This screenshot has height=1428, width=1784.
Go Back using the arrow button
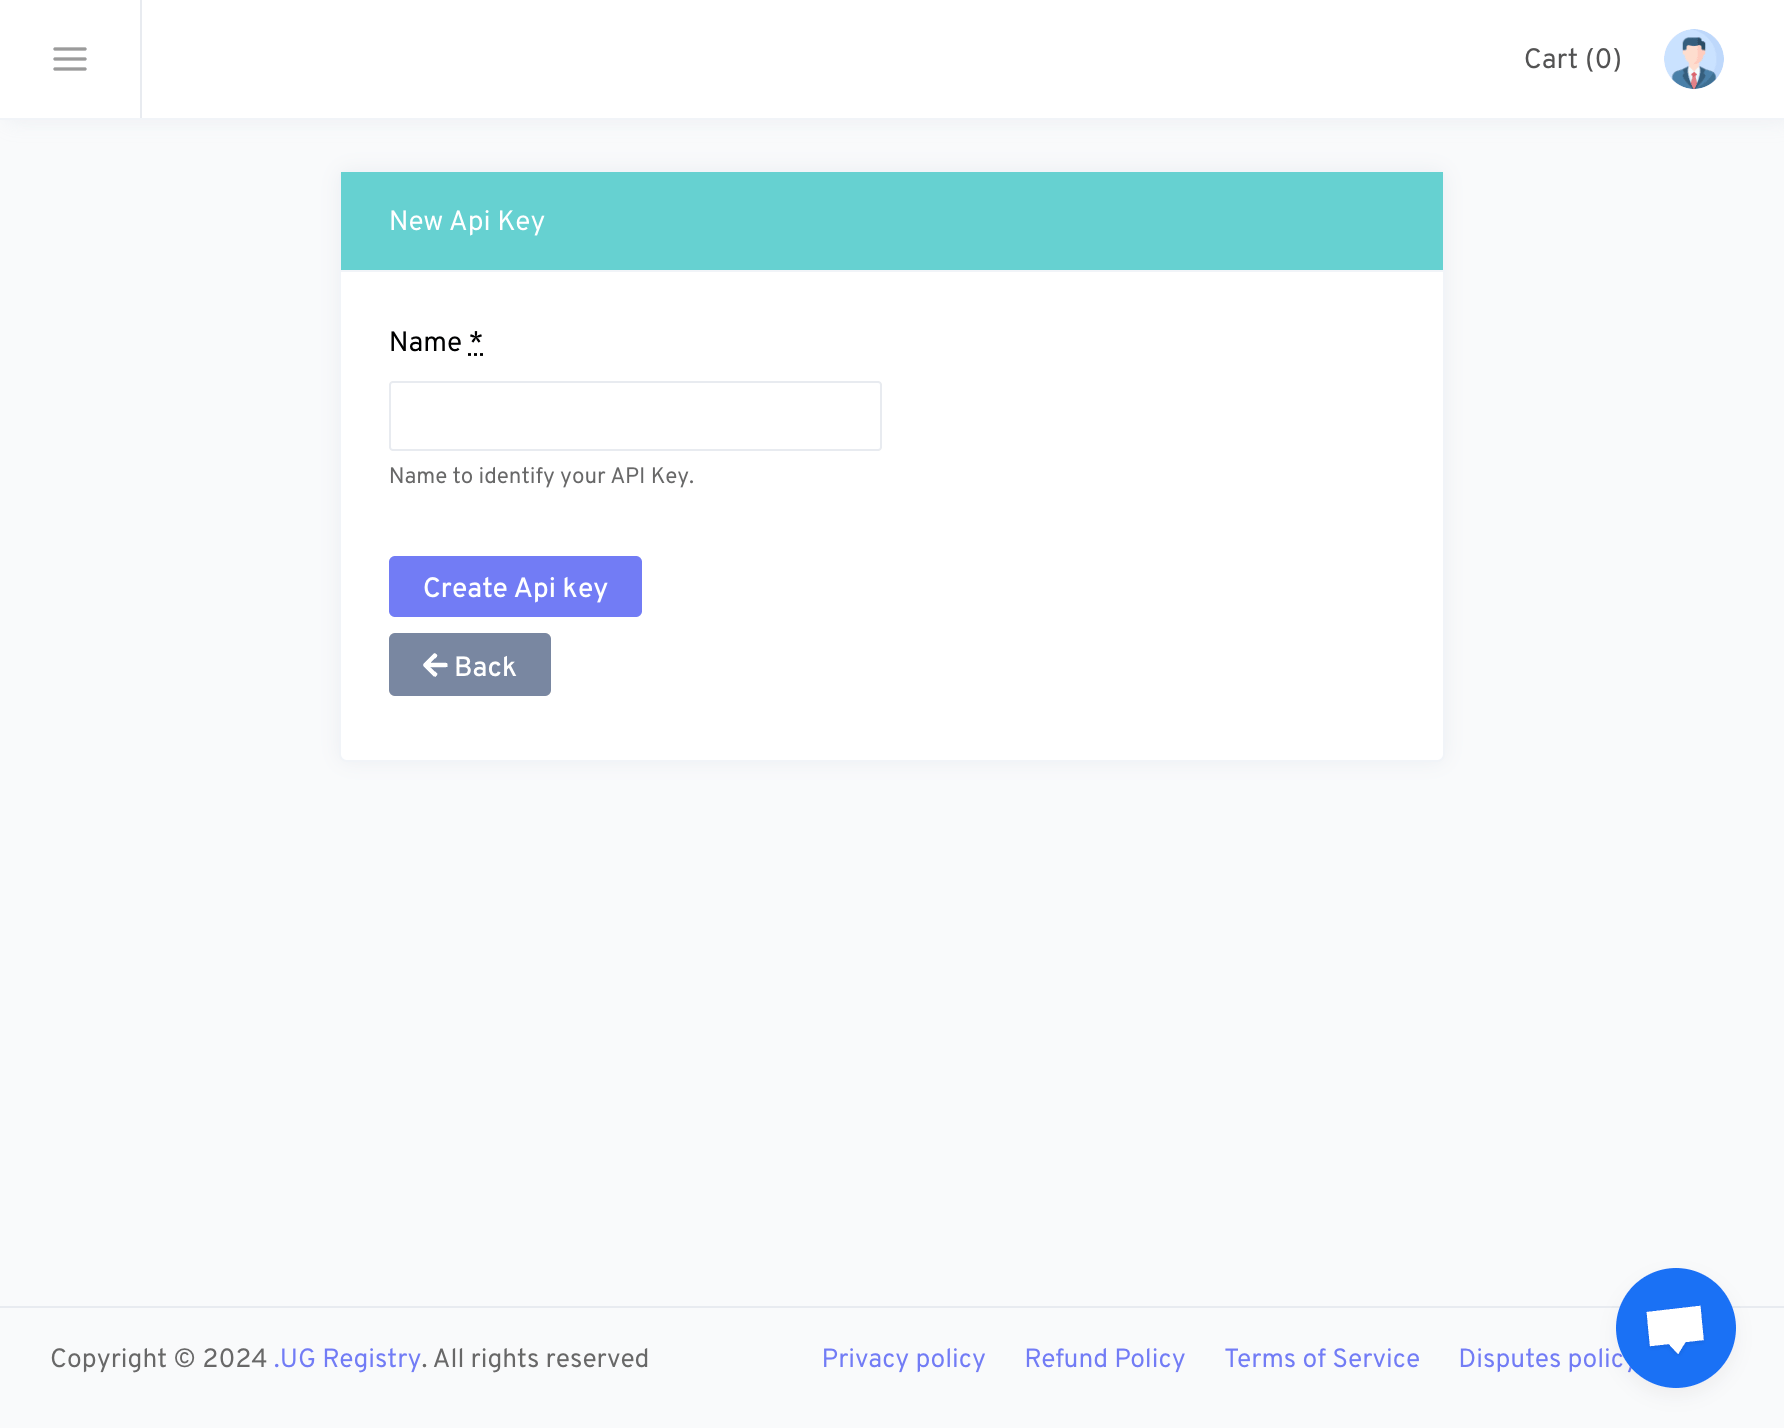(x=470, y=665)
